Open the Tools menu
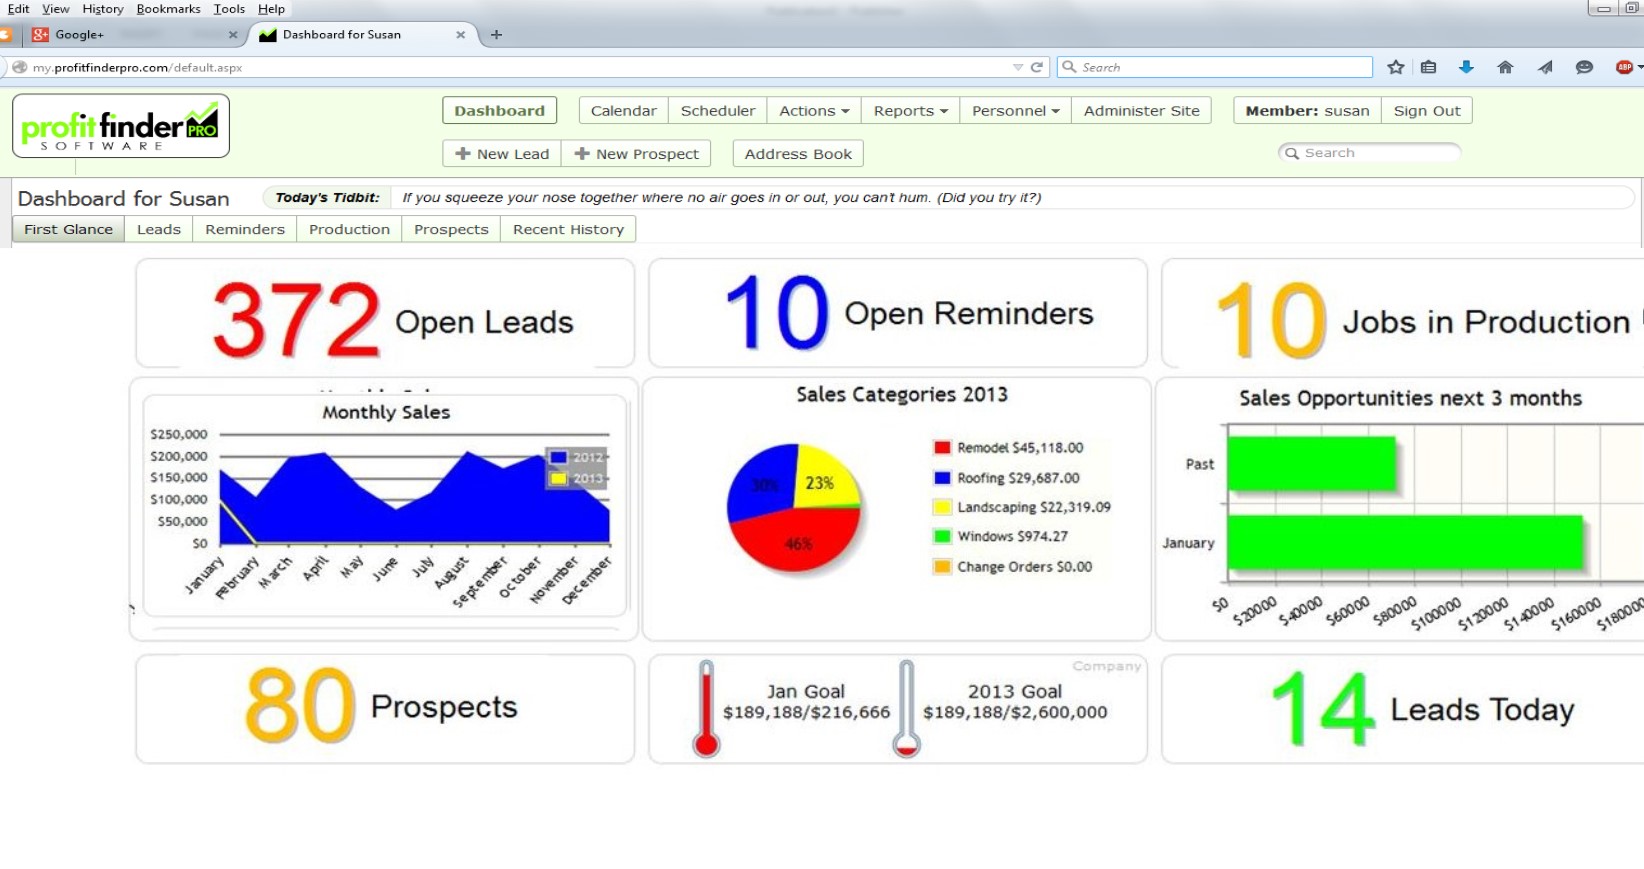 (x=229, y=8)
